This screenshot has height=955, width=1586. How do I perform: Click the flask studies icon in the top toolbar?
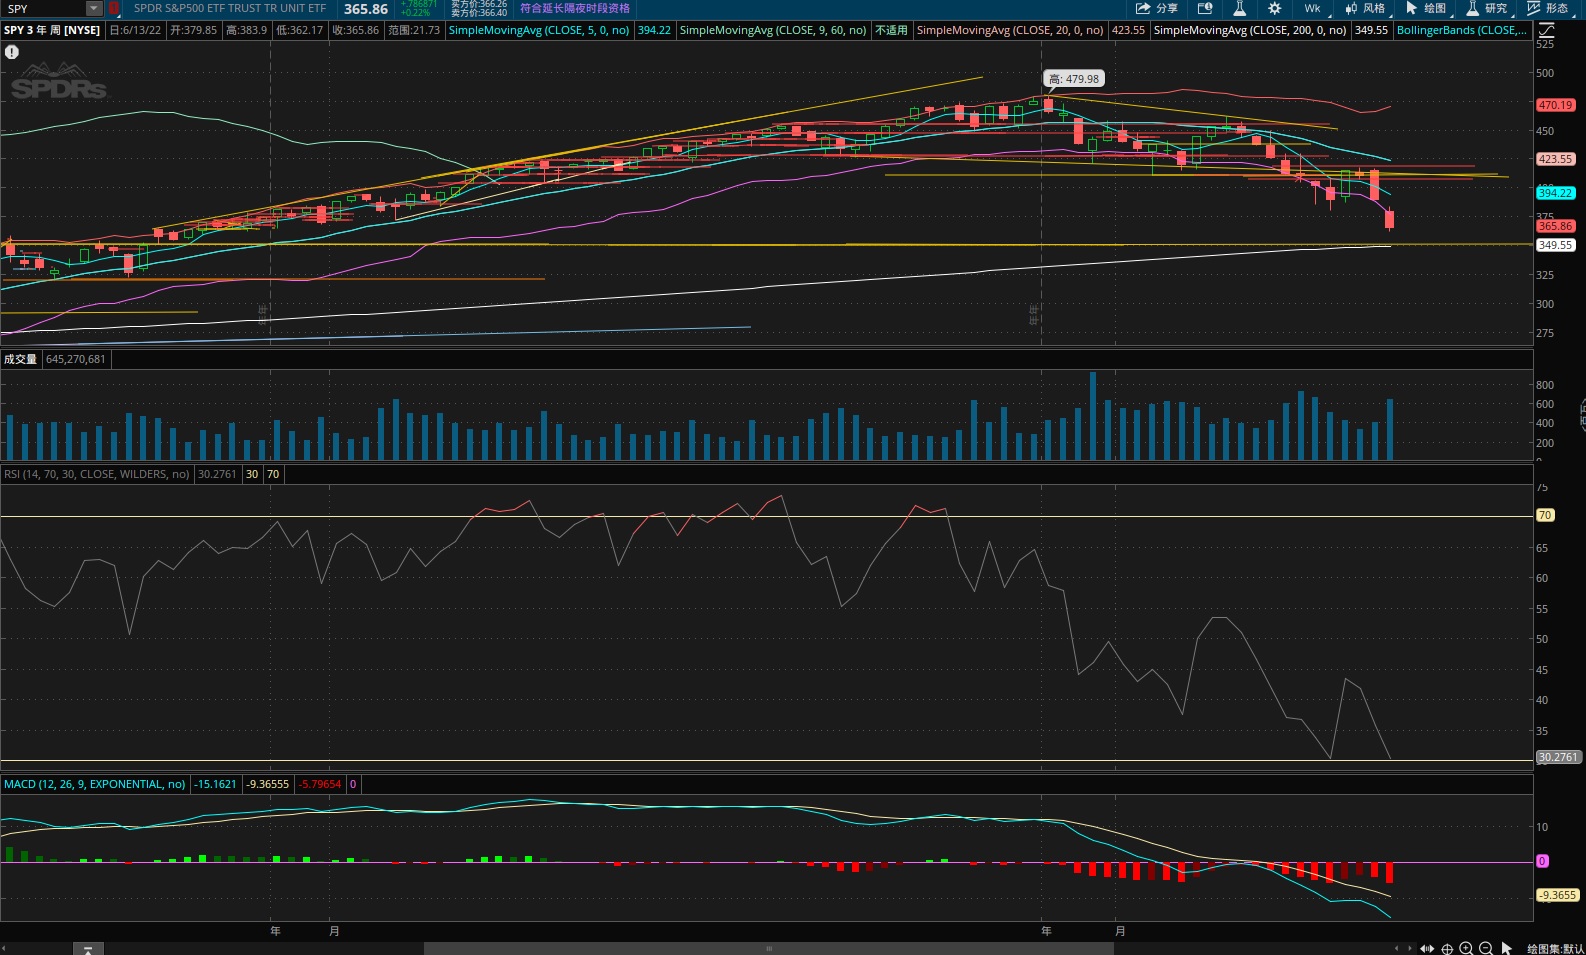pos(1239,8)
